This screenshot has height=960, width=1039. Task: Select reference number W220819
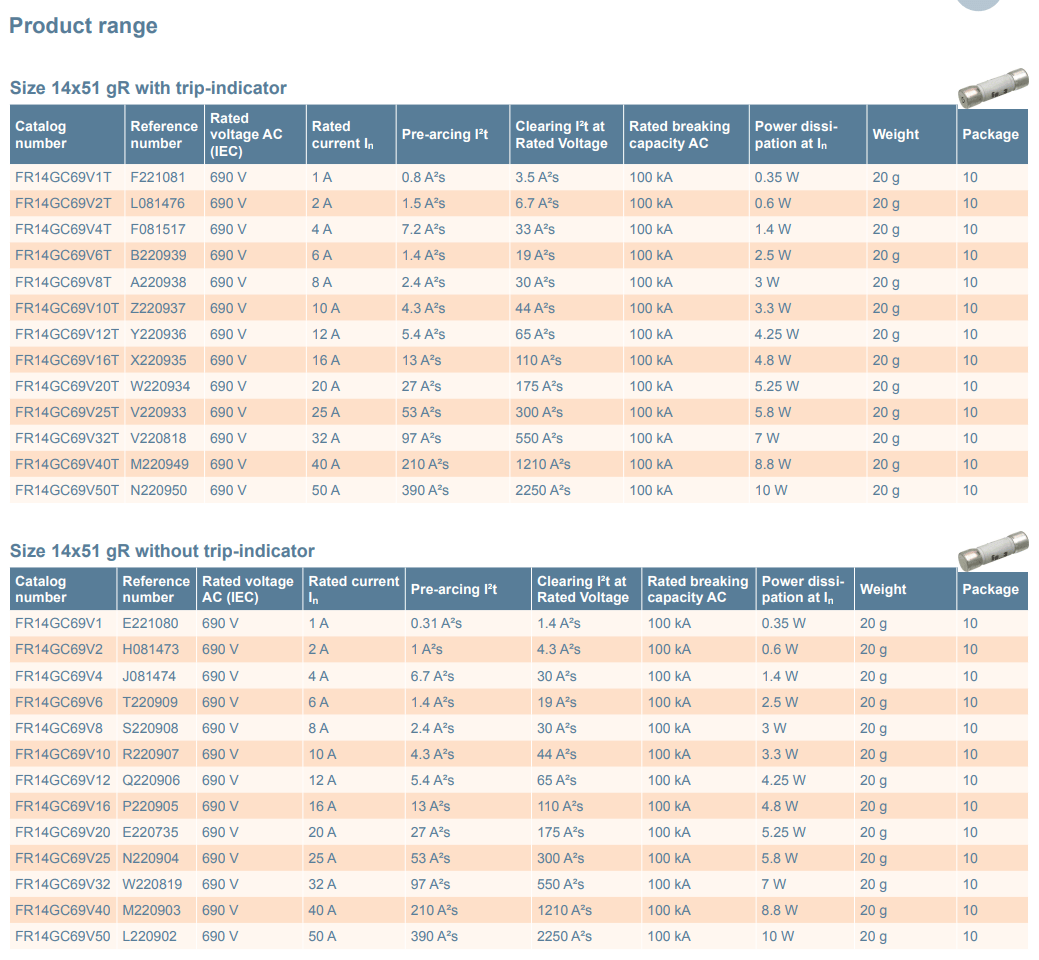coord(151,884)
